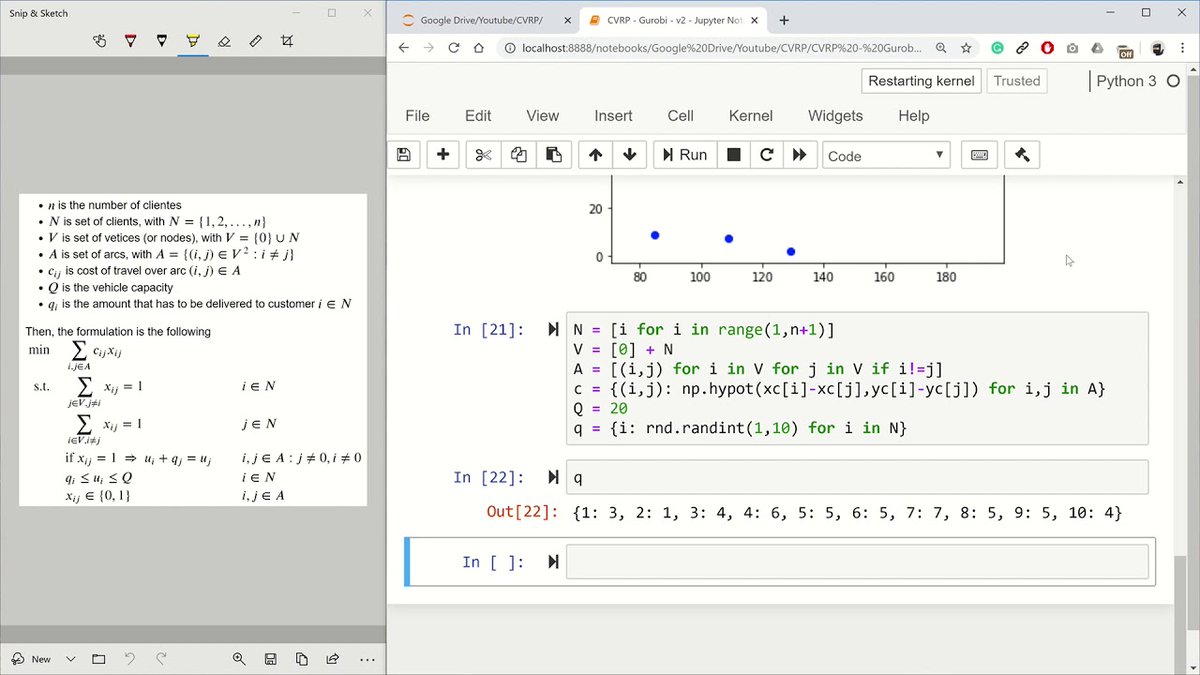Interrupt the kernel with stop button
1200x675 pixels.
coord(734,155)
